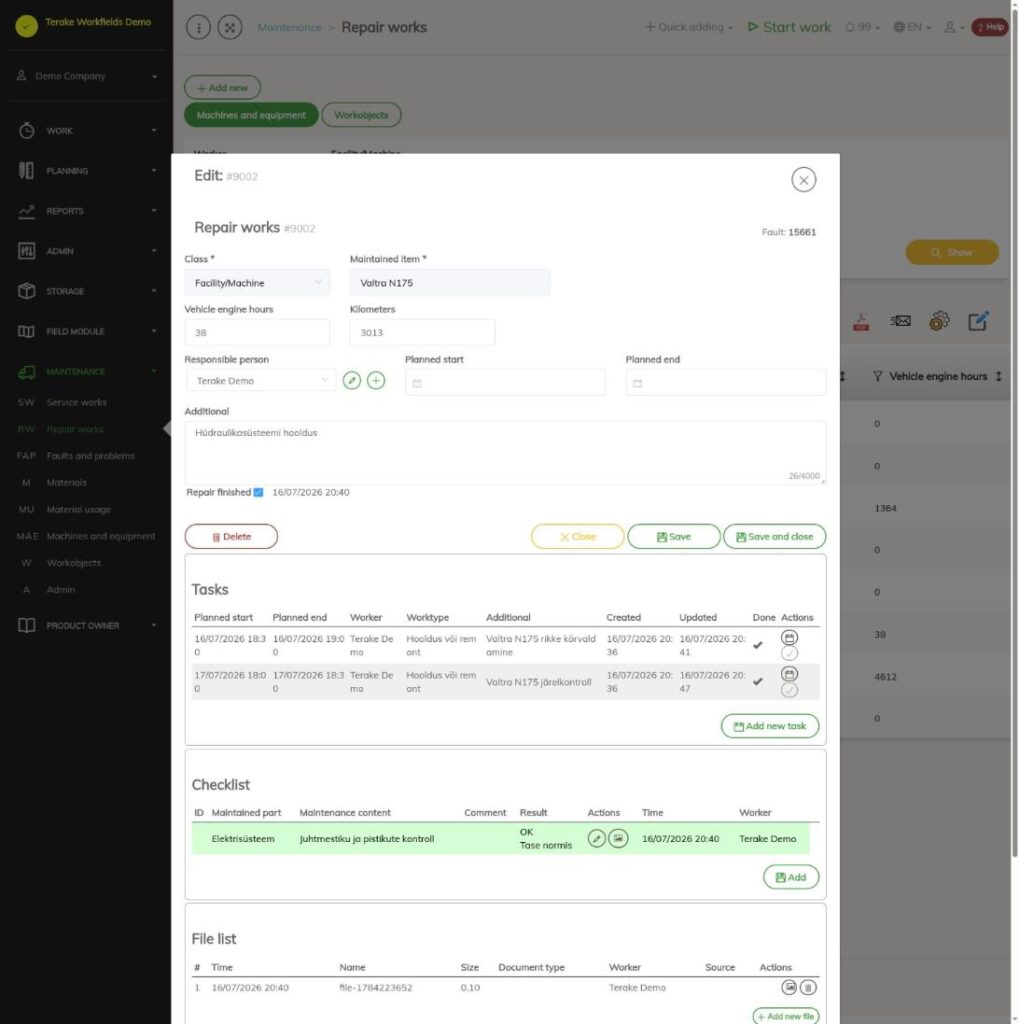Click Save and close button
Image resolution: width=1019 pixels, height=1024 pixels.
click(x=774, y=536)
